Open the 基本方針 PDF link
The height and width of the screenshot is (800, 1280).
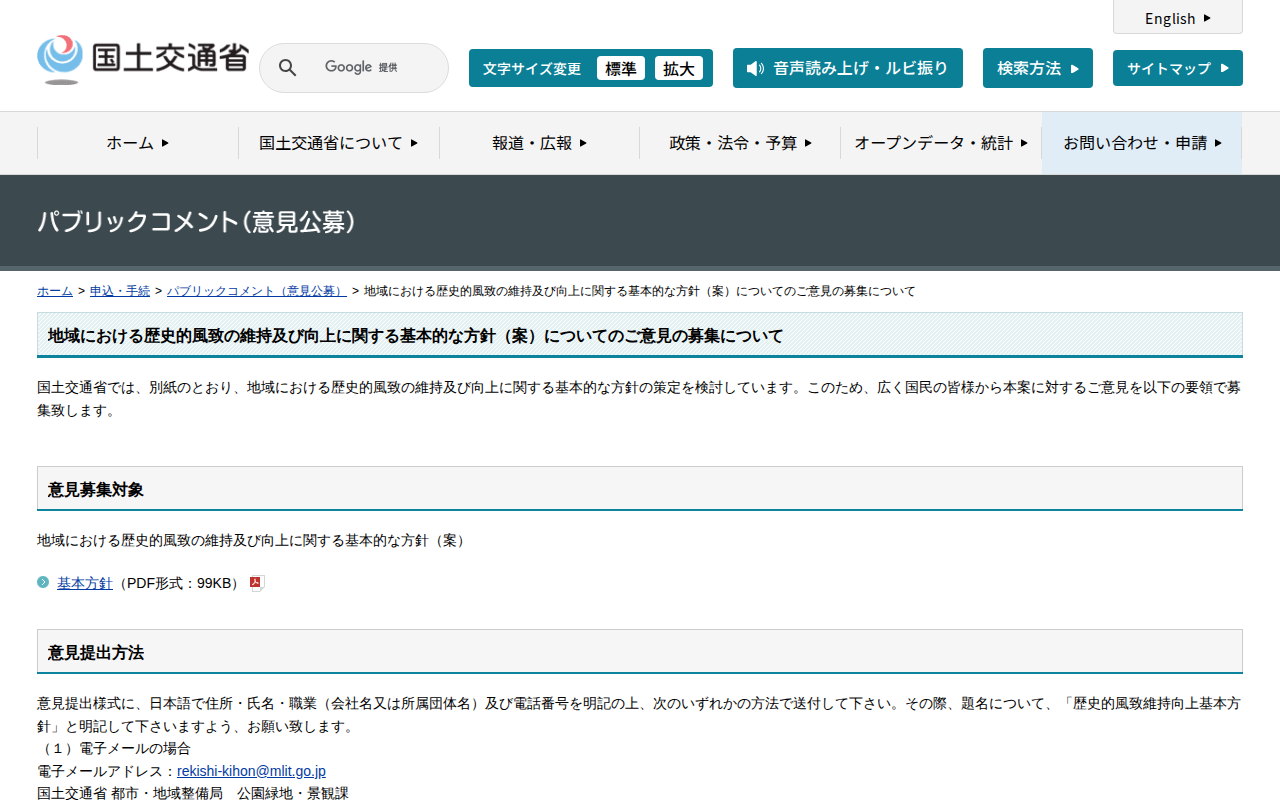click(84, 583)
